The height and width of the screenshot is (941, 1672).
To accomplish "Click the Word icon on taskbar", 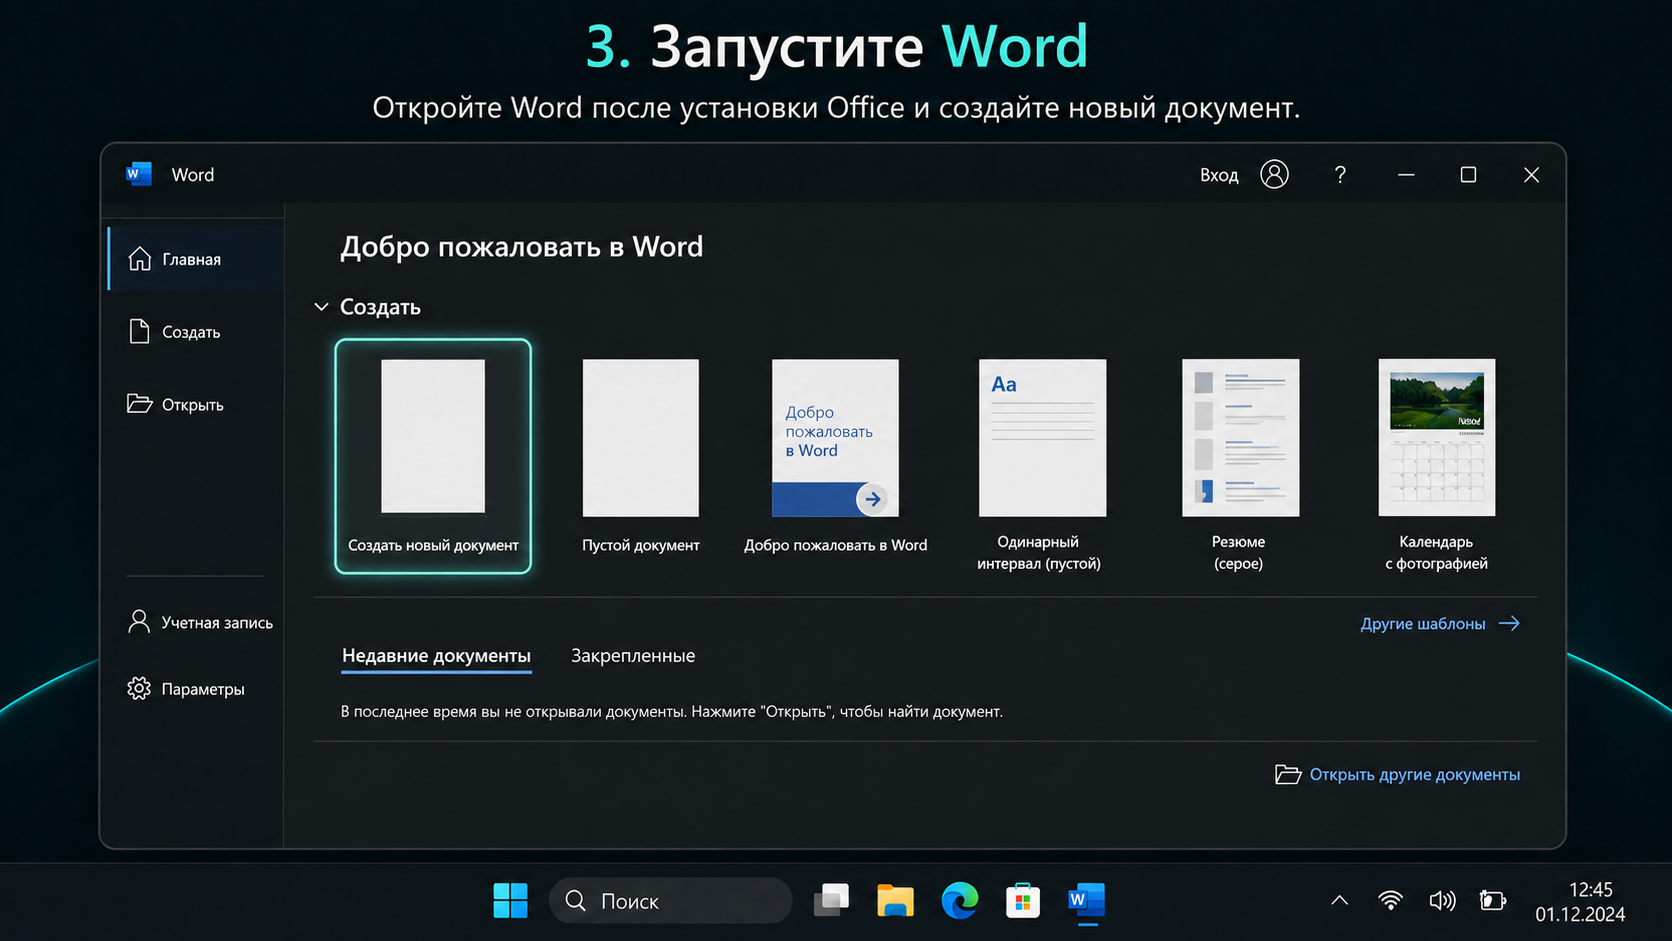I will point(1087,901).
